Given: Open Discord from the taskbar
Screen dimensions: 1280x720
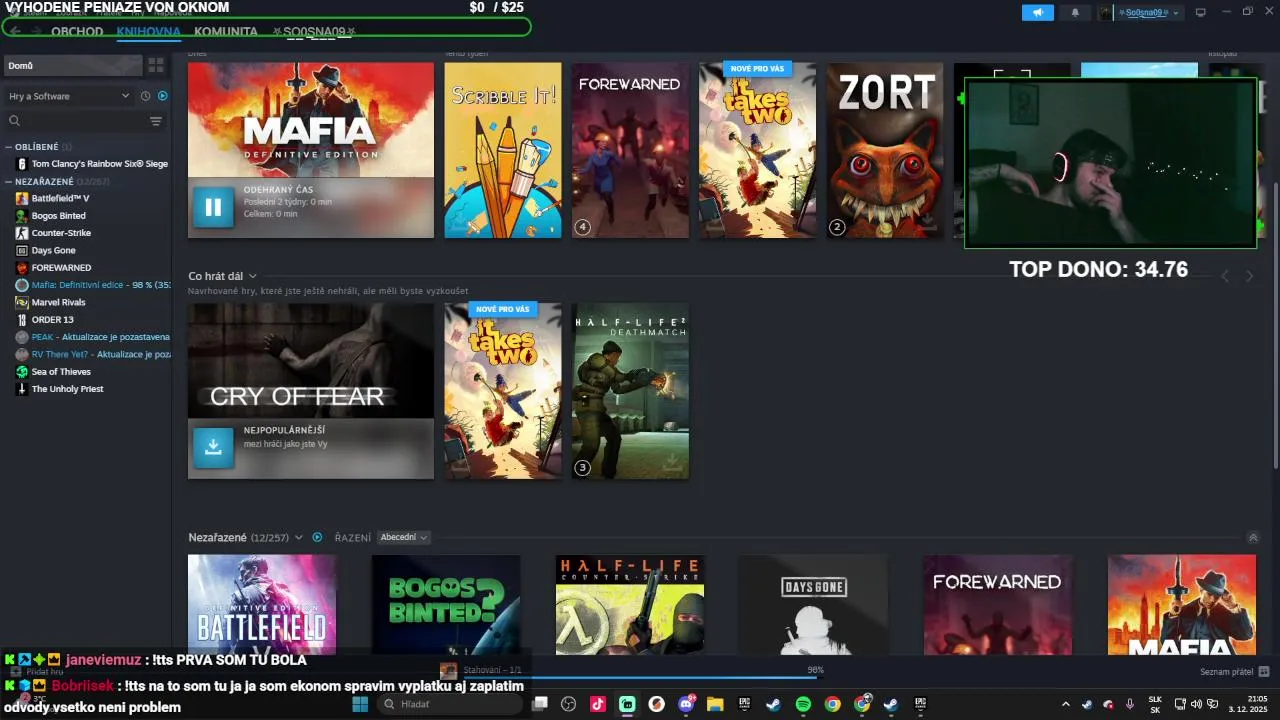Looking at the screenshot, I should tap(686, 704).
